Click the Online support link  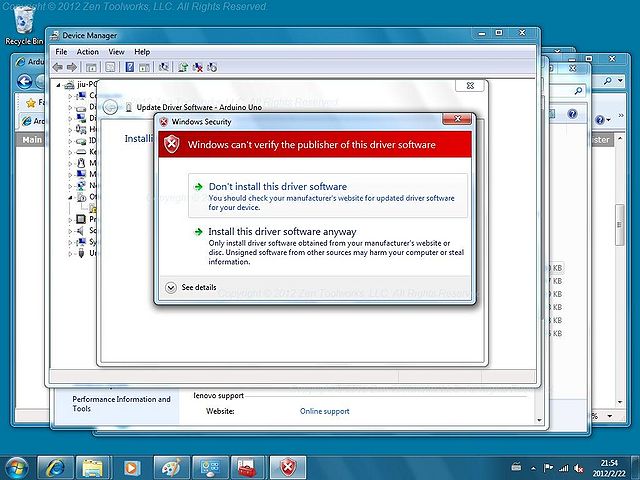(324, 411)
